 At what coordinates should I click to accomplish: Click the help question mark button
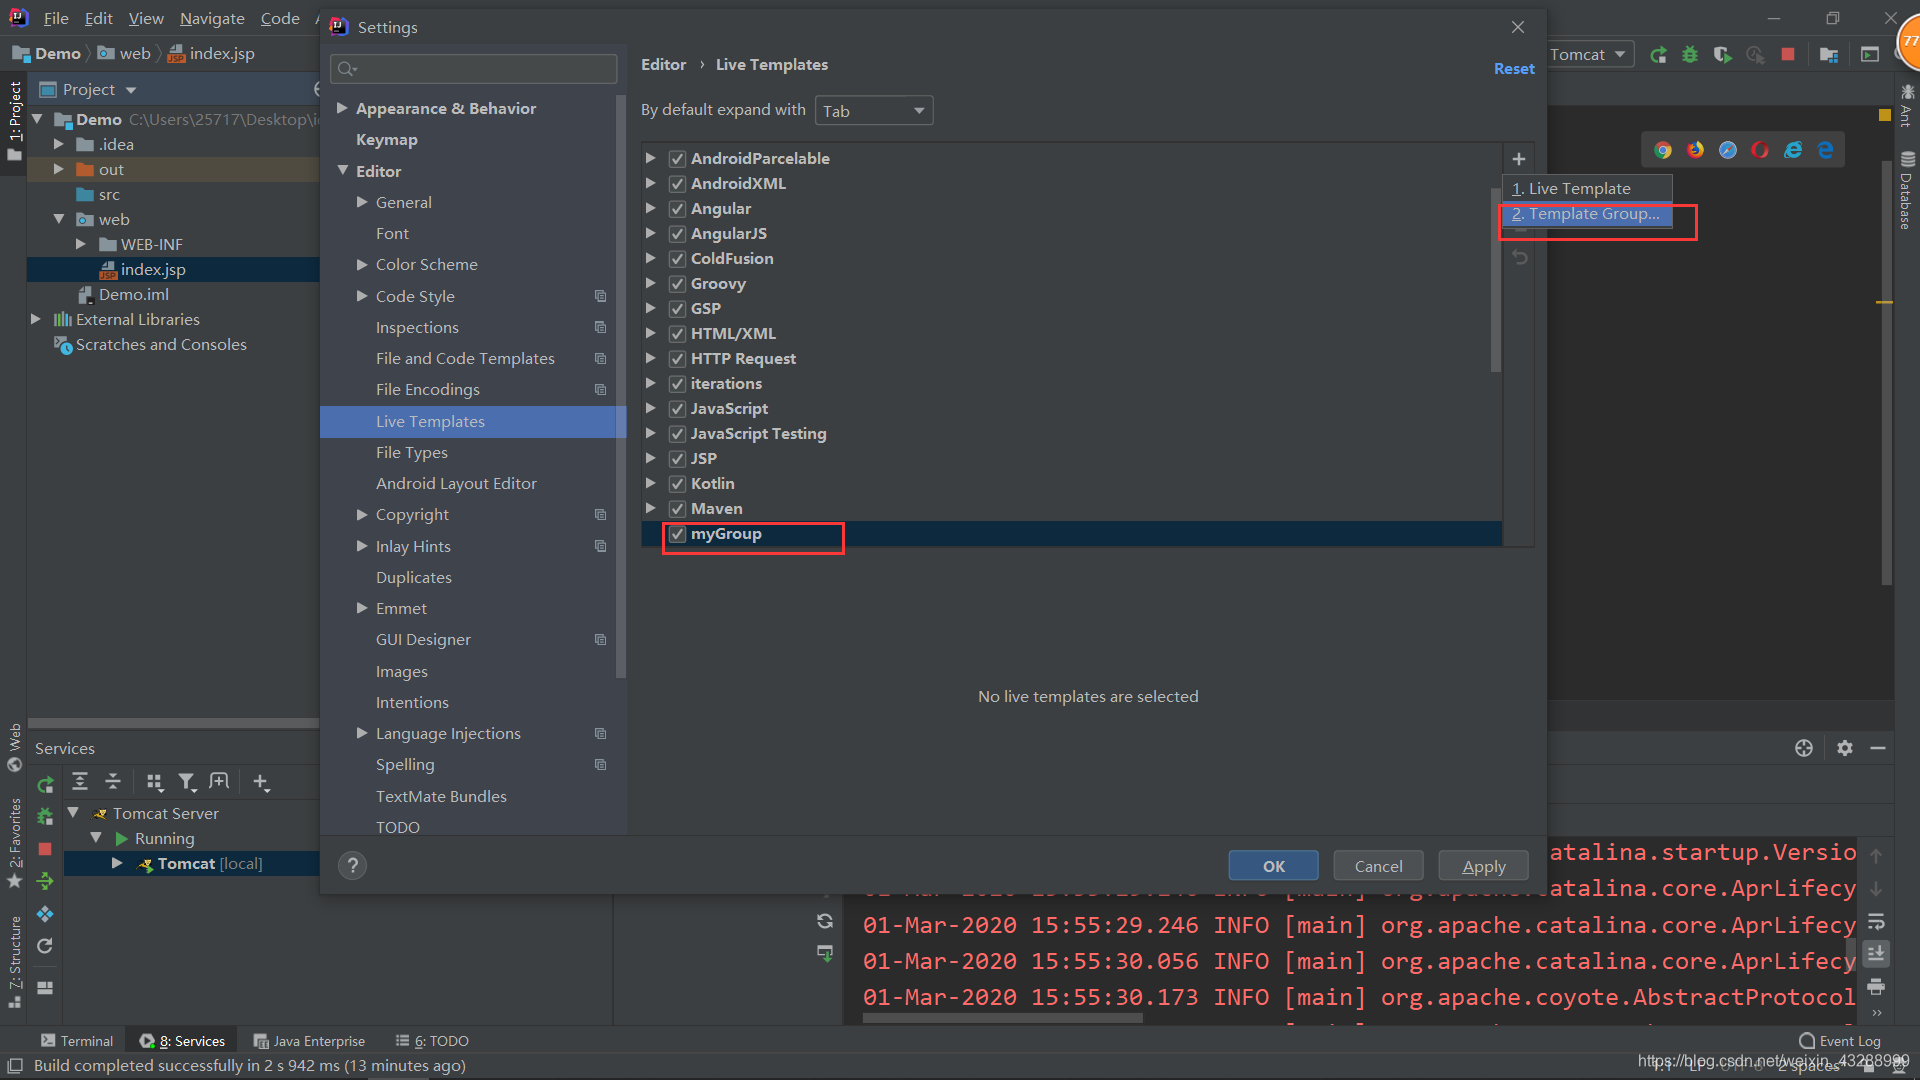pos(352,866)
